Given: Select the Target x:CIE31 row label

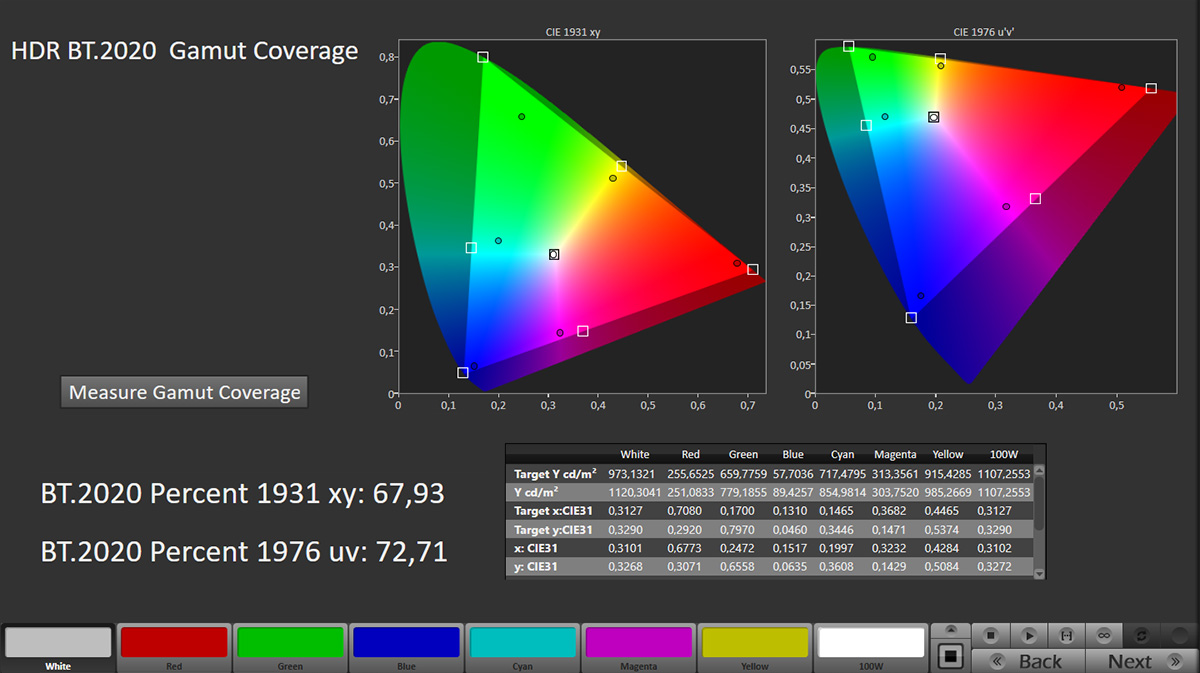Looking at the screenshot, I should [x=553, y=512].
